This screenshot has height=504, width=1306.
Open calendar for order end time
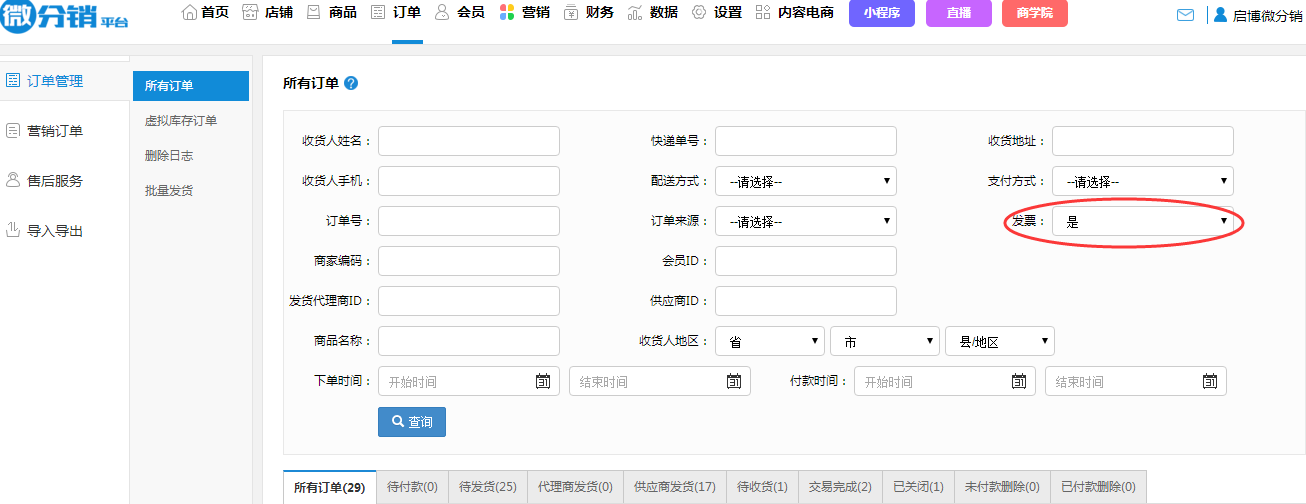pos(733,381)
